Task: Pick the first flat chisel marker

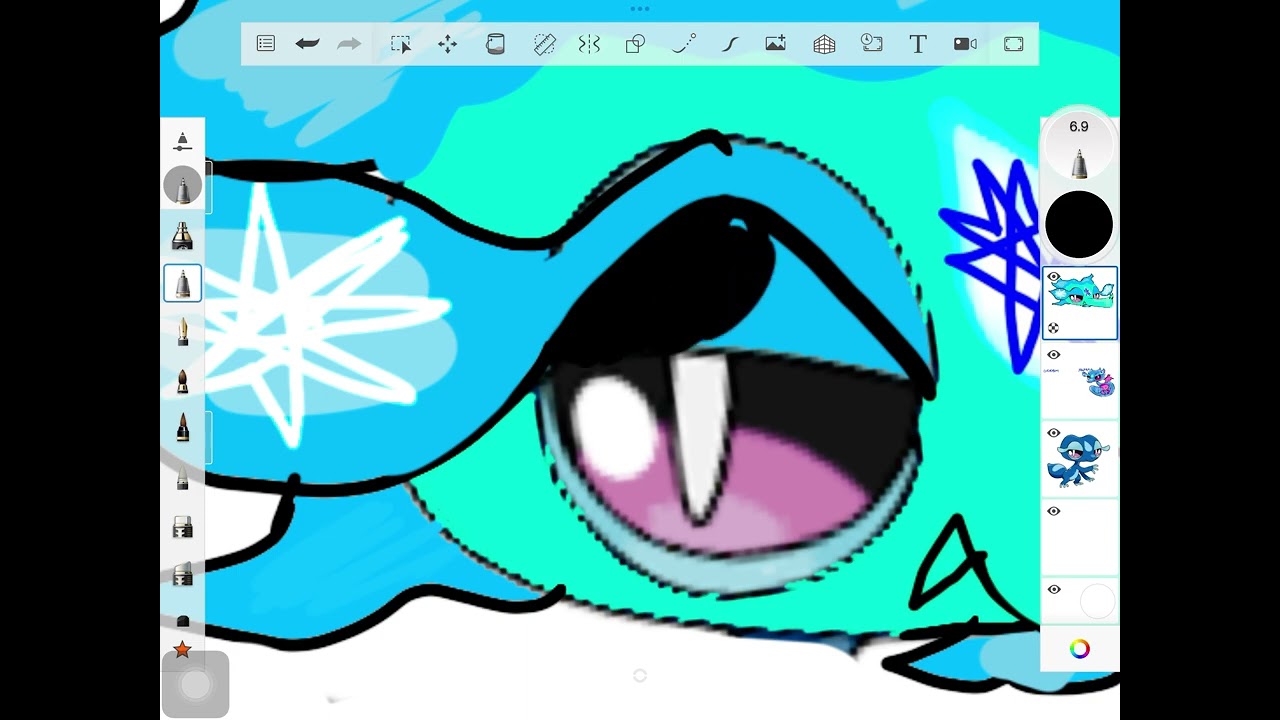Action: (183, 527)
